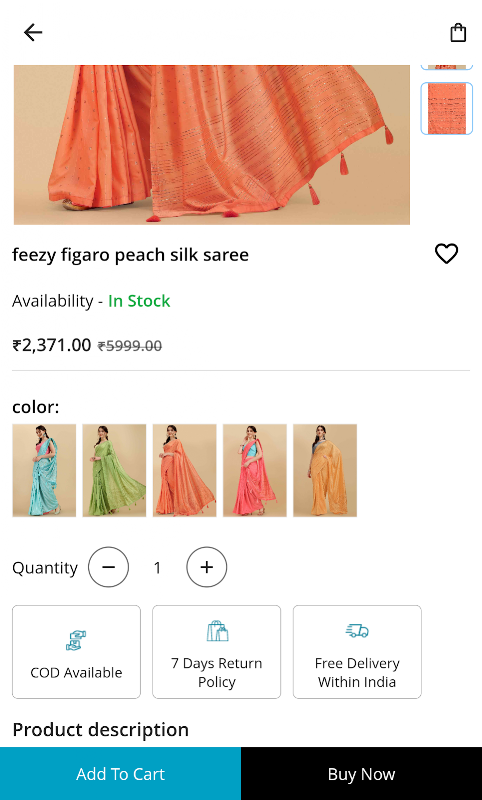Tap the back arrow icon
482x800 pixels.
33,33
